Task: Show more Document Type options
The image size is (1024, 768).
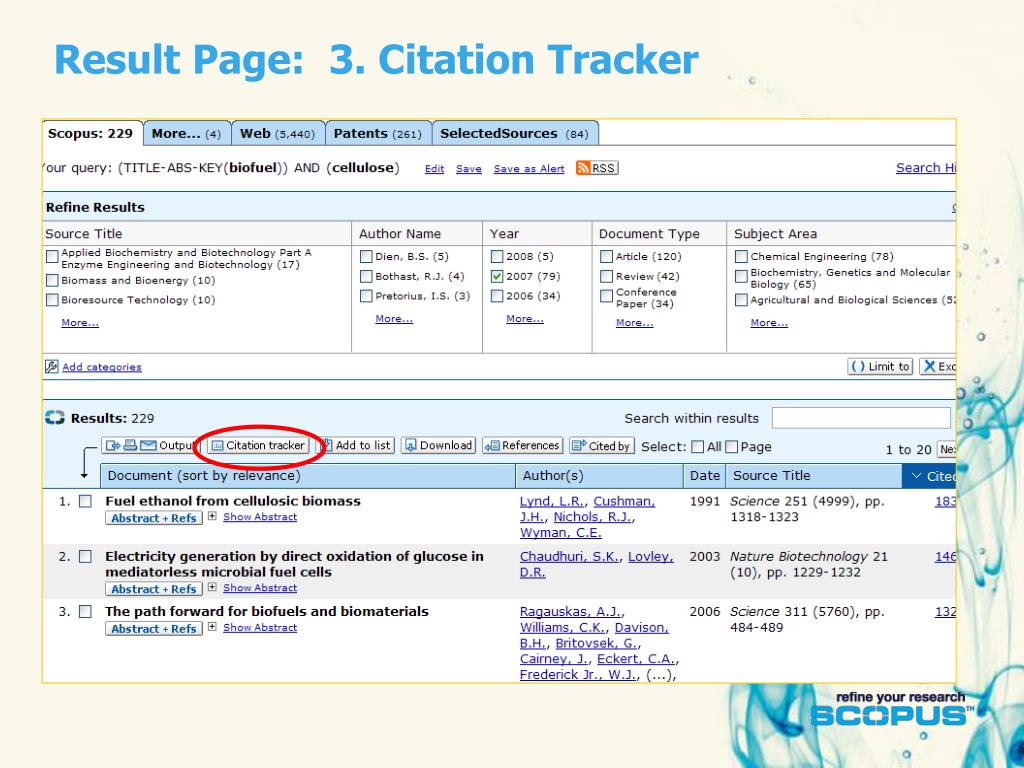Action: pos(634,323)
